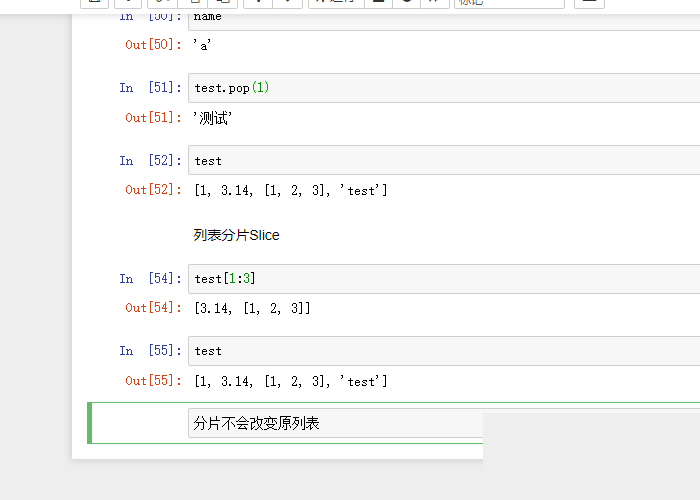Select the "列表分片Slice" markdown cell

coord(237,236)
